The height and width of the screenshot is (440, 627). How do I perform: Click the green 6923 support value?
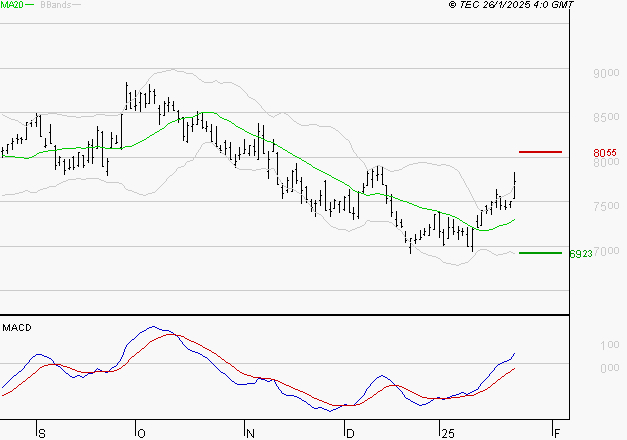click(x=581, y=254)
